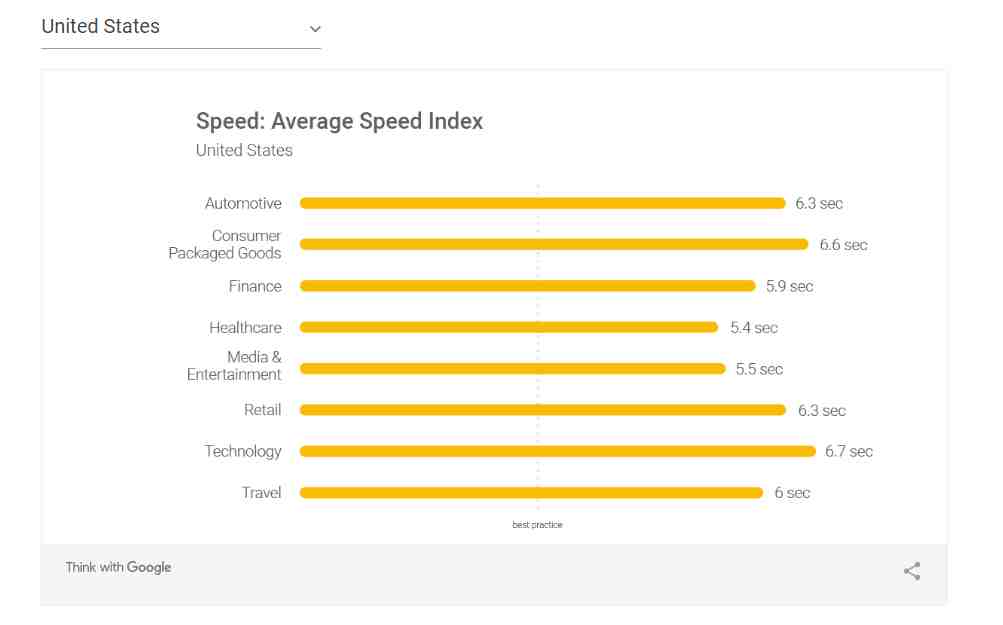Click the Automotive category label

pyautogui.click(x=243, y=203)
